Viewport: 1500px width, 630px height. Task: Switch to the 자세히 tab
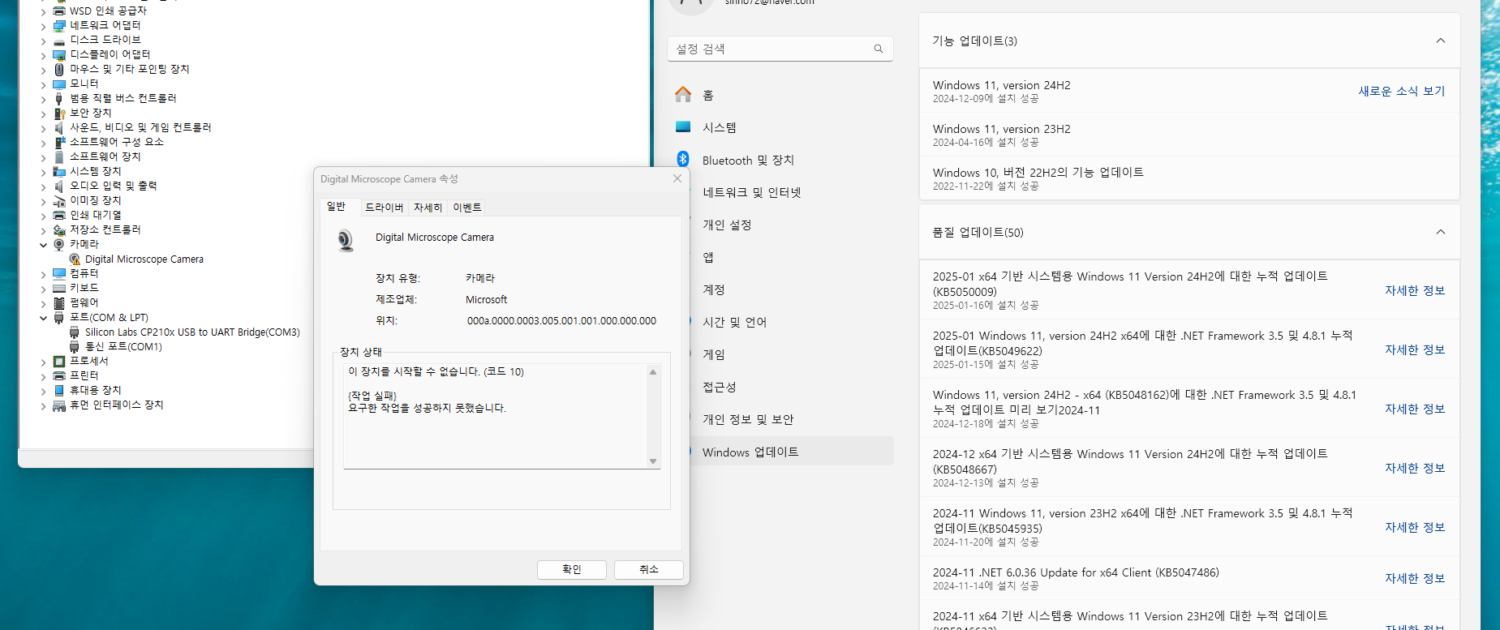point(428,207)
